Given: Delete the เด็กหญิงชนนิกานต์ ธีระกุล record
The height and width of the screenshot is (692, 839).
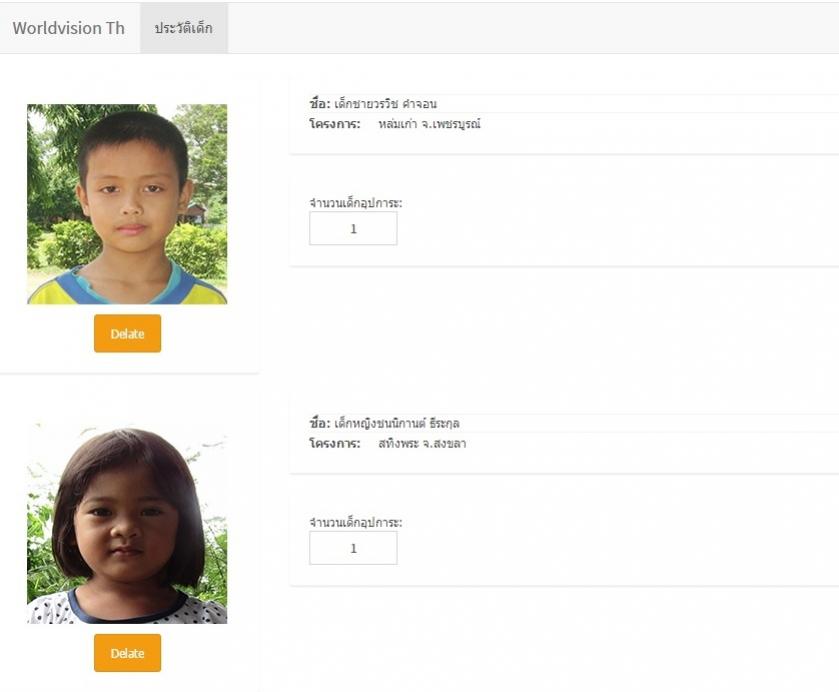Looking at the screenshot, I should pyautogui.click(x=127, y=653).
